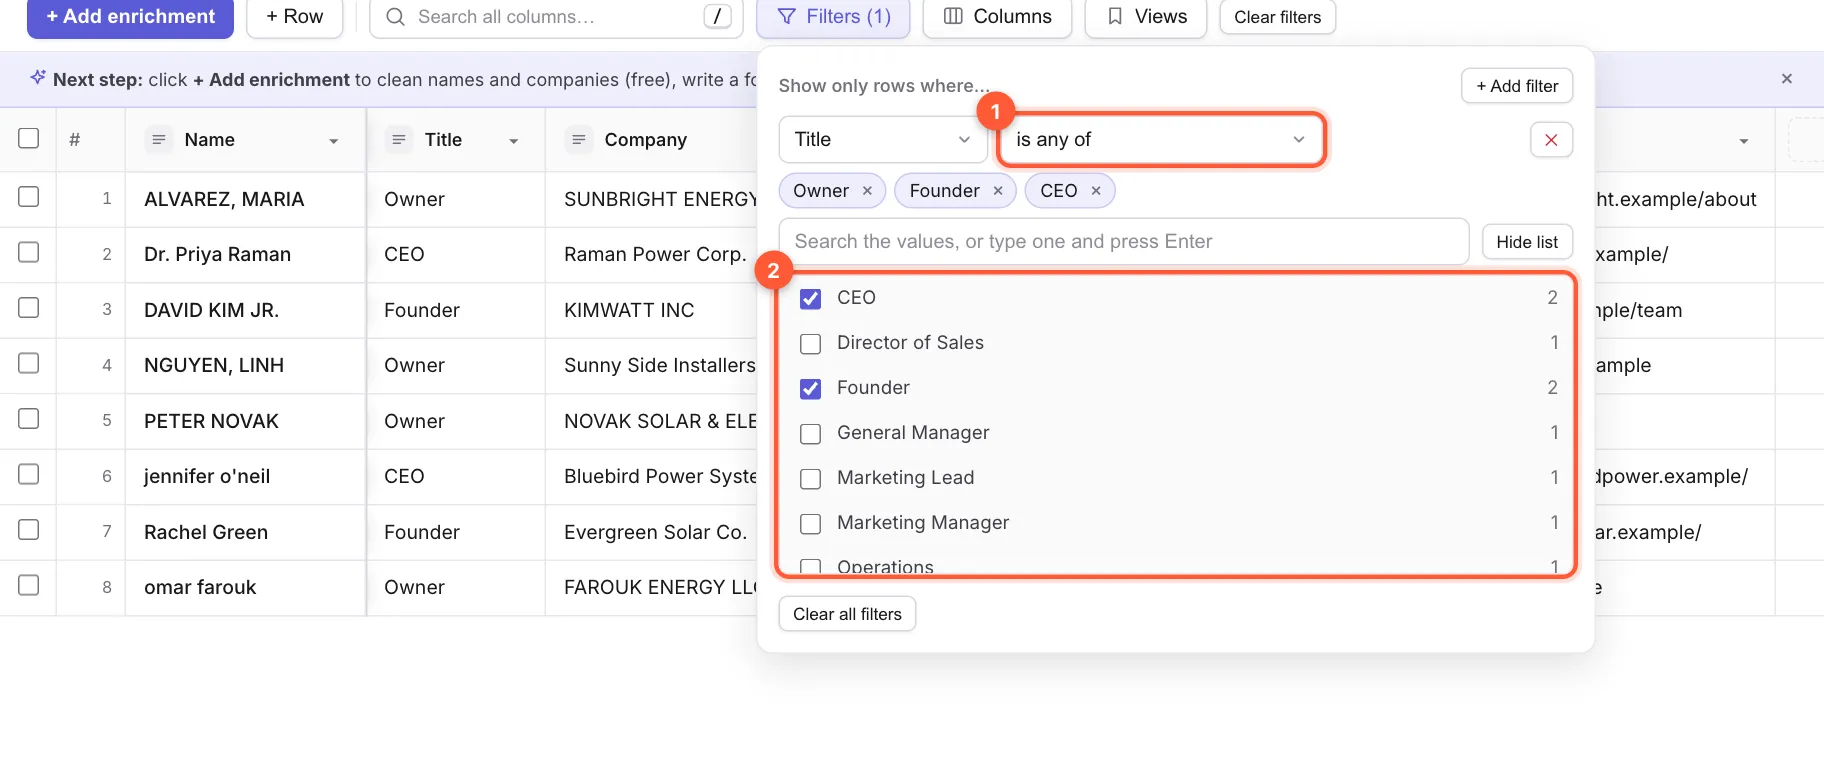Remove the Owner filter chip
This screenshot has width=1824, height=780.
pos(867,191)
